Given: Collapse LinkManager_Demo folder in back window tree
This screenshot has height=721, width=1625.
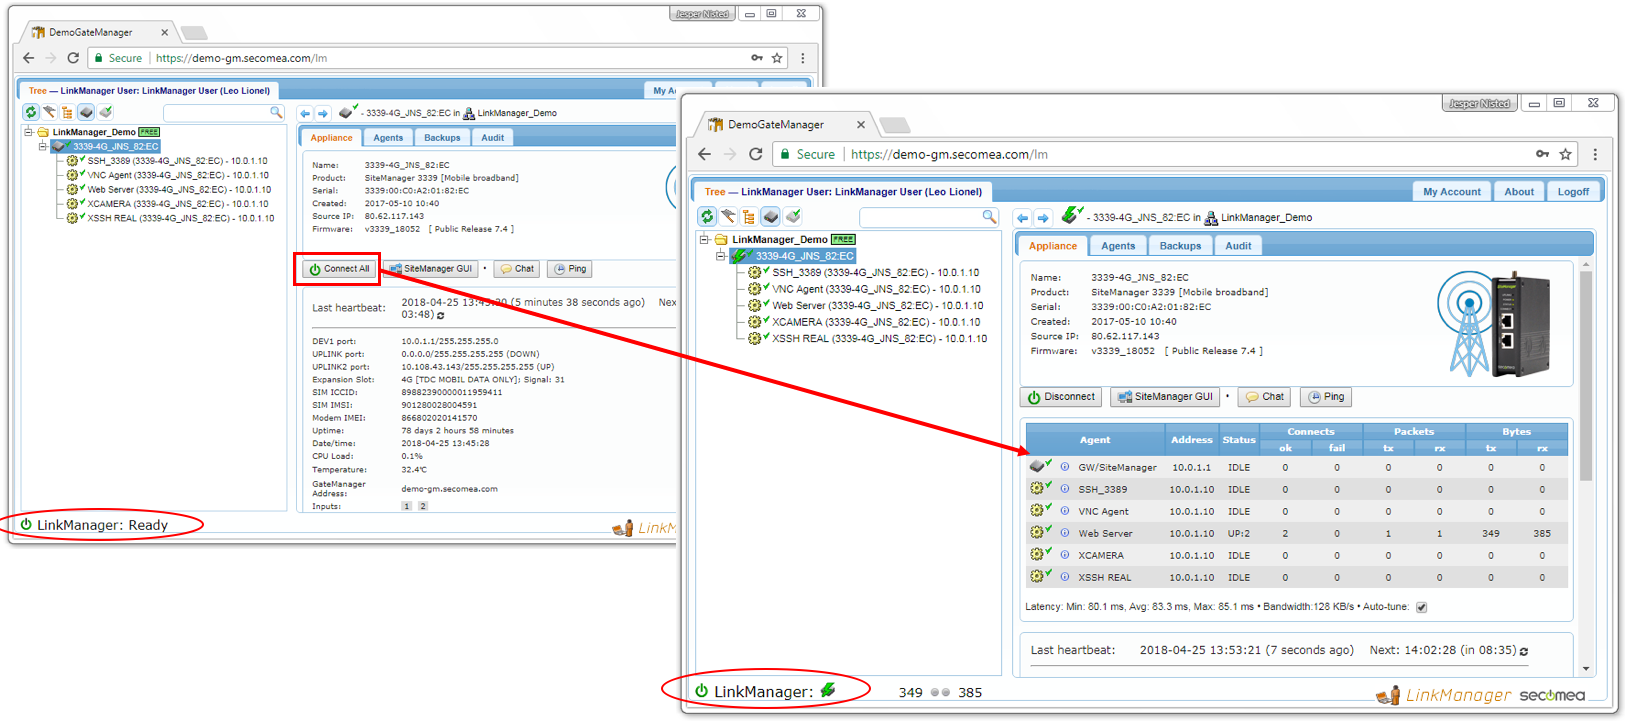Looking at the screenshot, I should (x=28, y=131).
